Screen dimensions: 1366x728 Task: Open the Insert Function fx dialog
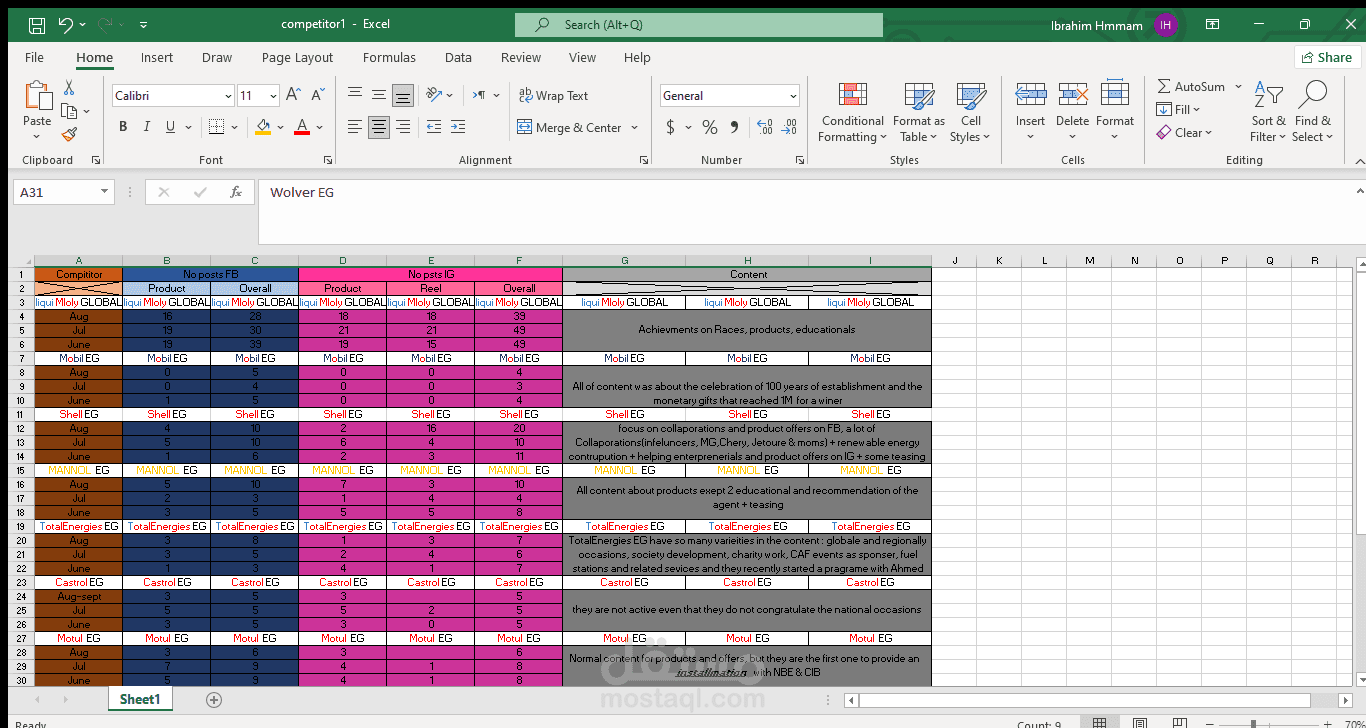pyautogui.click(x=236, y=192)
